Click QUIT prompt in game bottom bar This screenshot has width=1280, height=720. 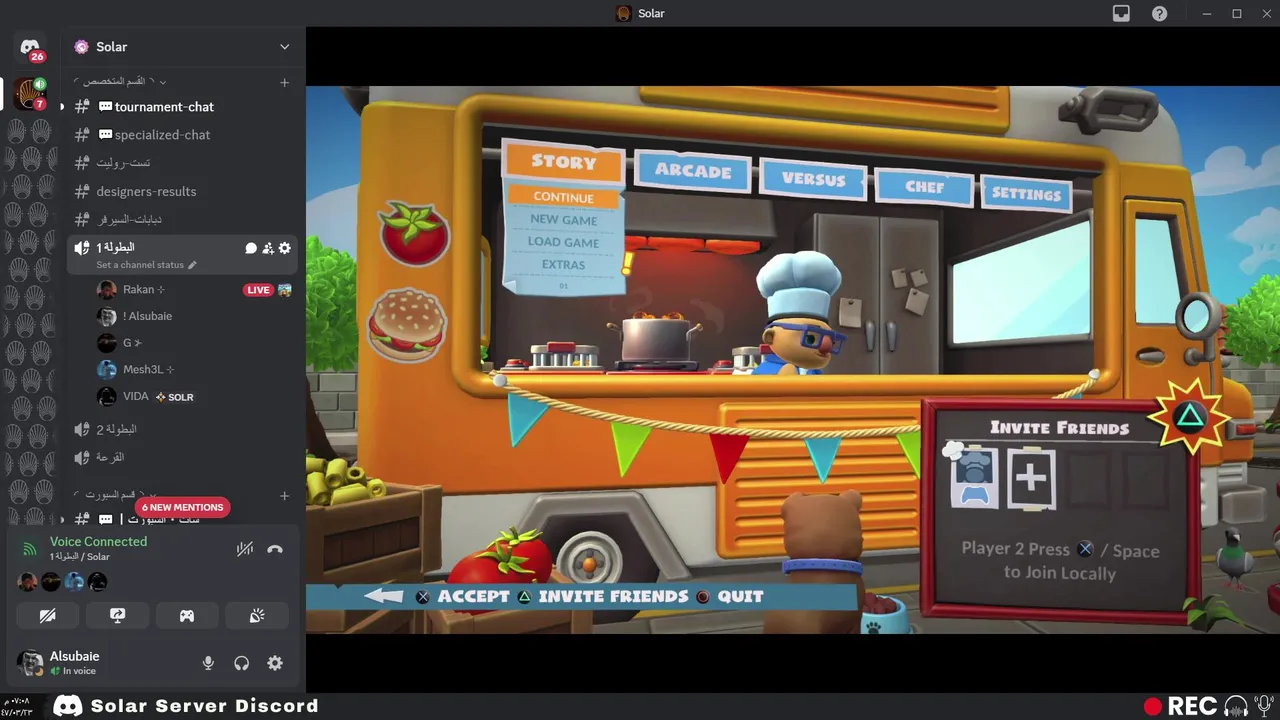(730, 597)
